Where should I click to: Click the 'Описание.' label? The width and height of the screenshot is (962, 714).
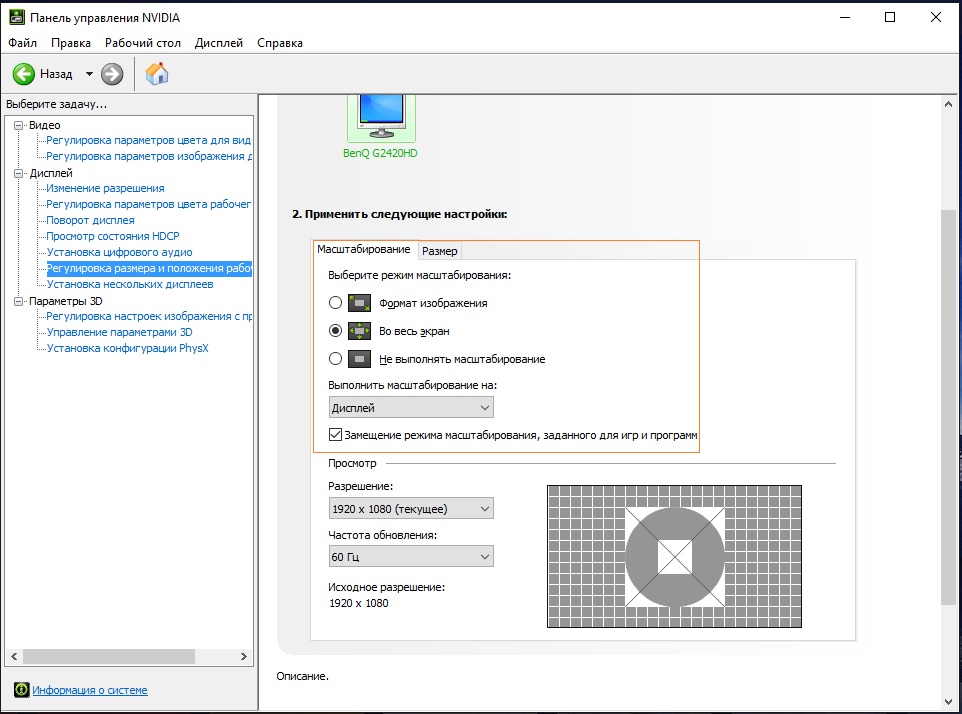pos(302,676)
